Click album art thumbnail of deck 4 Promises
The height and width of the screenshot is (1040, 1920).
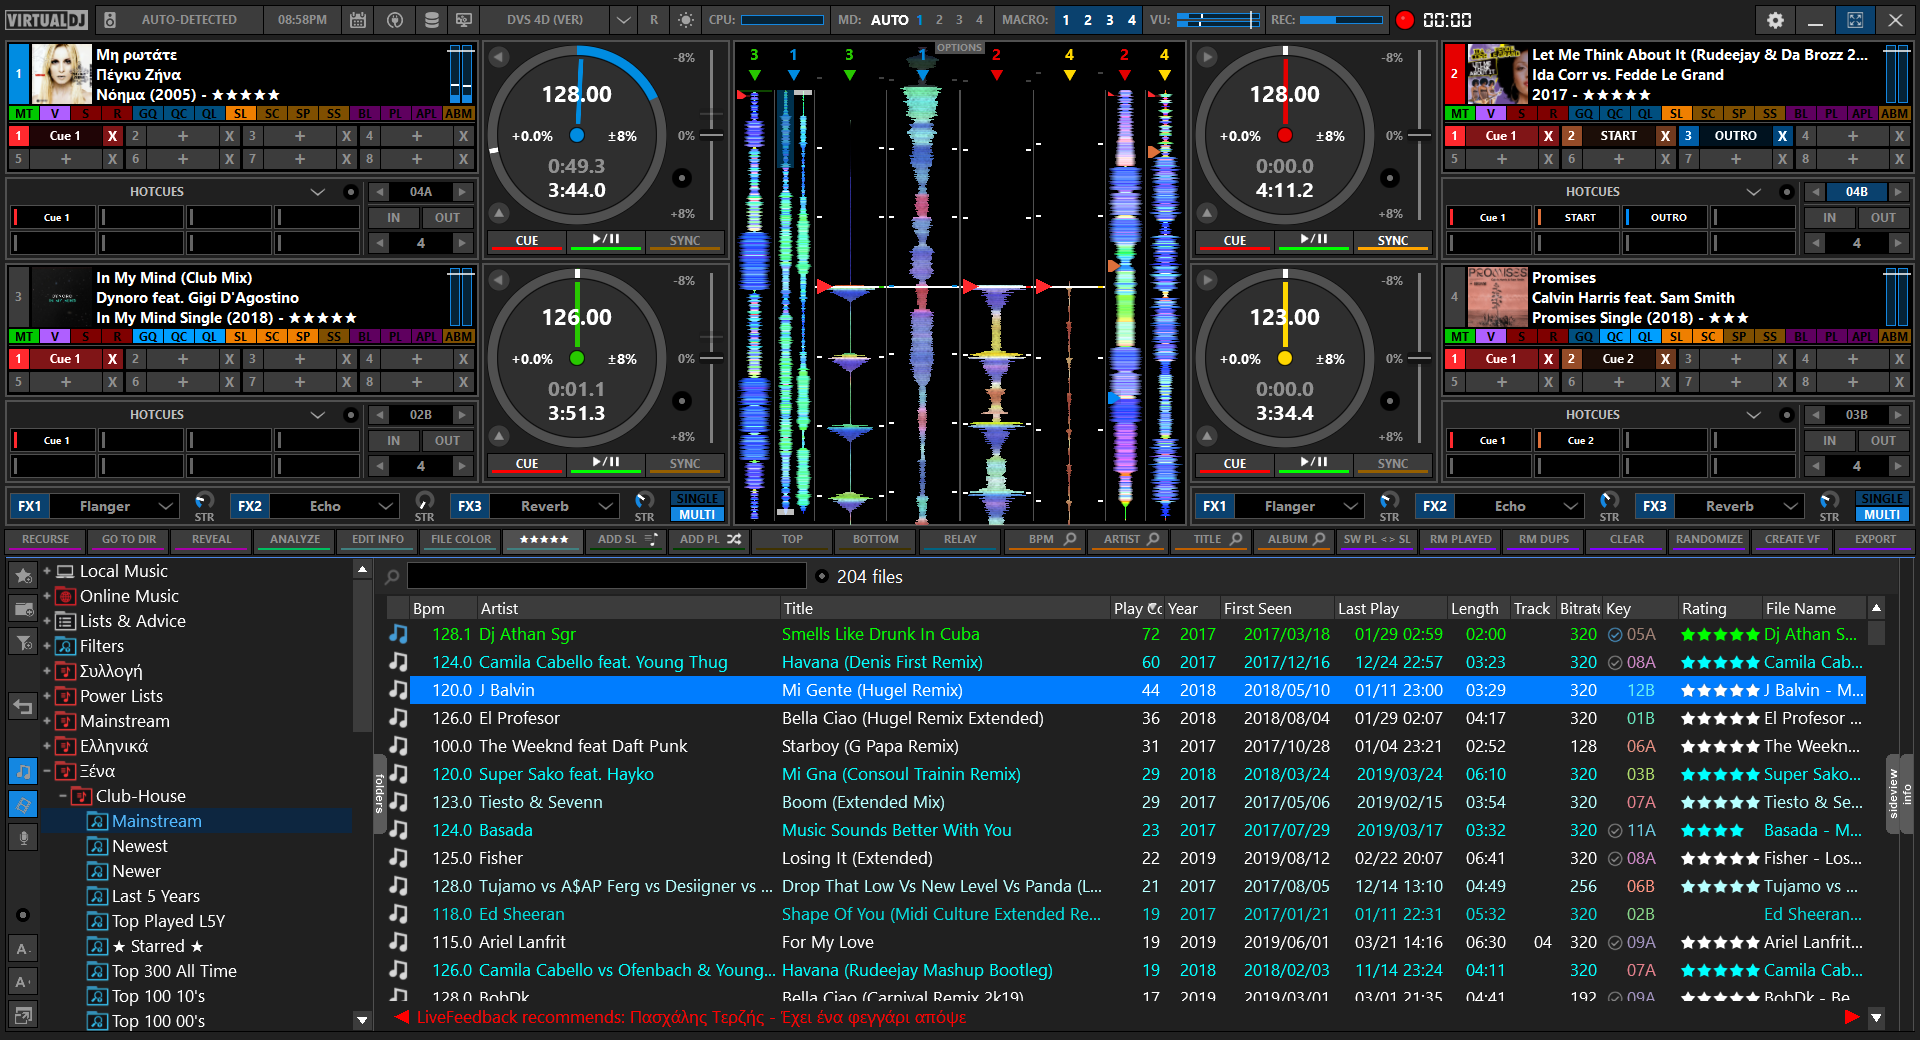coord(1496,297)
